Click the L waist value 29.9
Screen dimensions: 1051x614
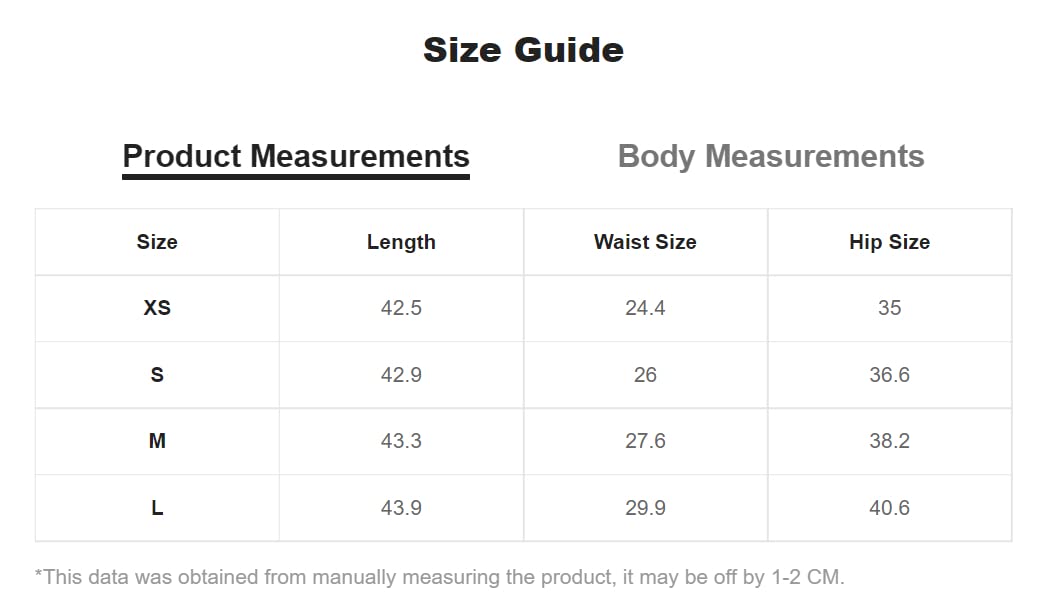645,508
